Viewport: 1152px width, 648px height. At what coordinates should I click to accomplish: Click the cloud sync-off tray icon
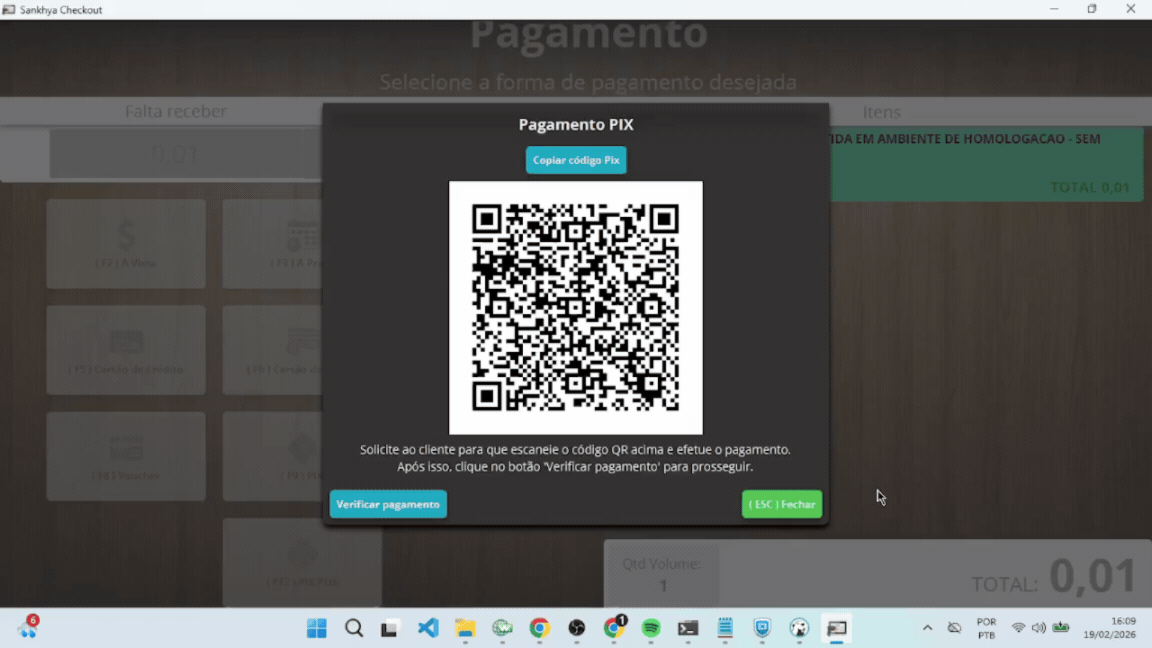tap(954, 628)
